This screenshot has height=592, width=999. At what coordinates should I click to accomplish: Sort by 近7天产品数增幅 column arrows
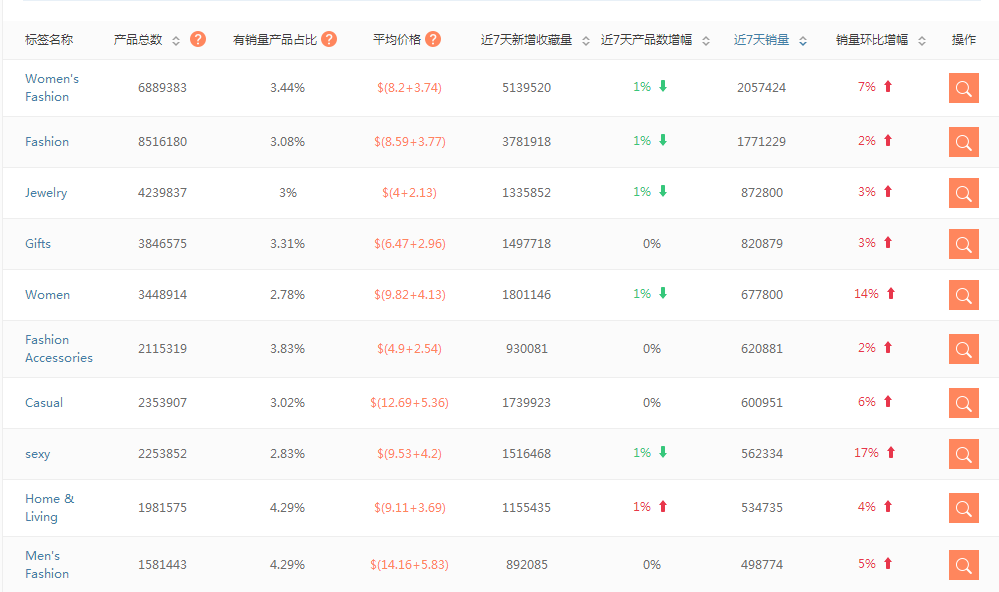[706, 41]
